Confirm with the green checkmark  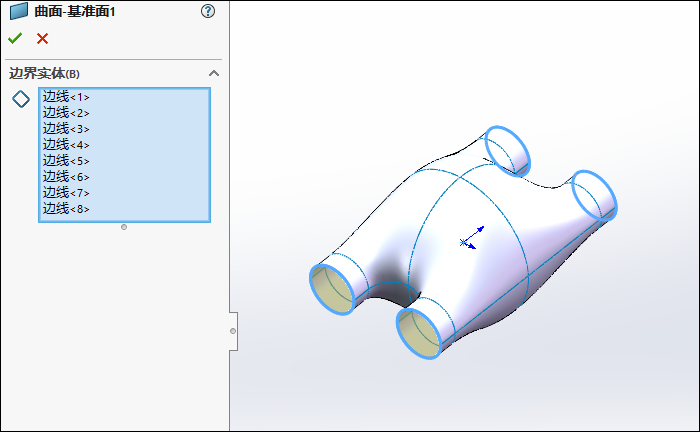click(x=15, y=38)
